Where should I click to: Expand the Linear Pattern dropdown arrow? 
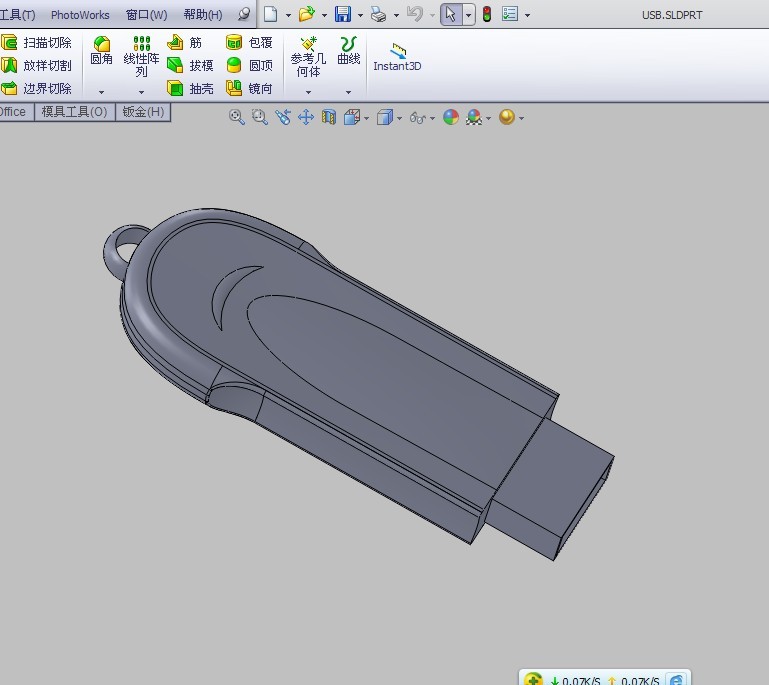(x=141, y=92)
